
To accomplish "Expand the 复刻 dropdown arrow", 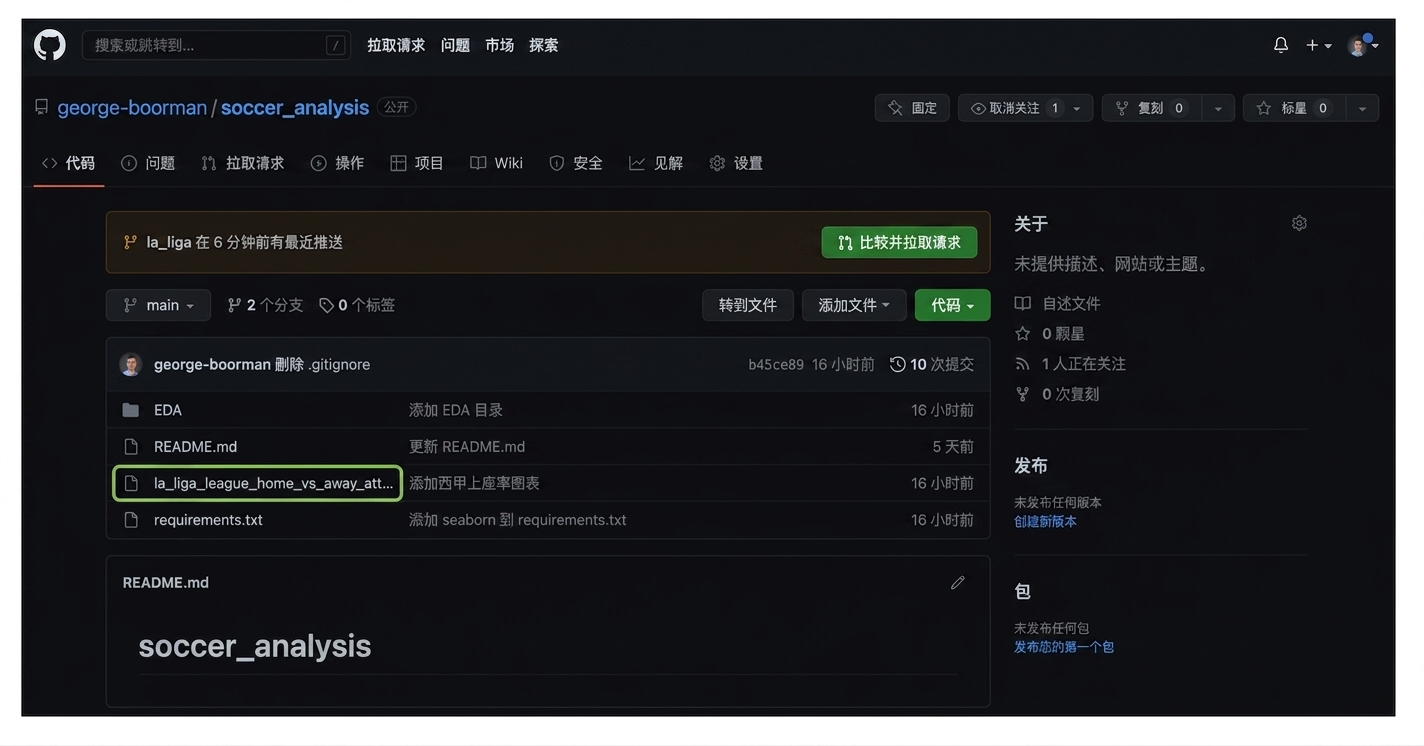I will (x=1218, y=108).
